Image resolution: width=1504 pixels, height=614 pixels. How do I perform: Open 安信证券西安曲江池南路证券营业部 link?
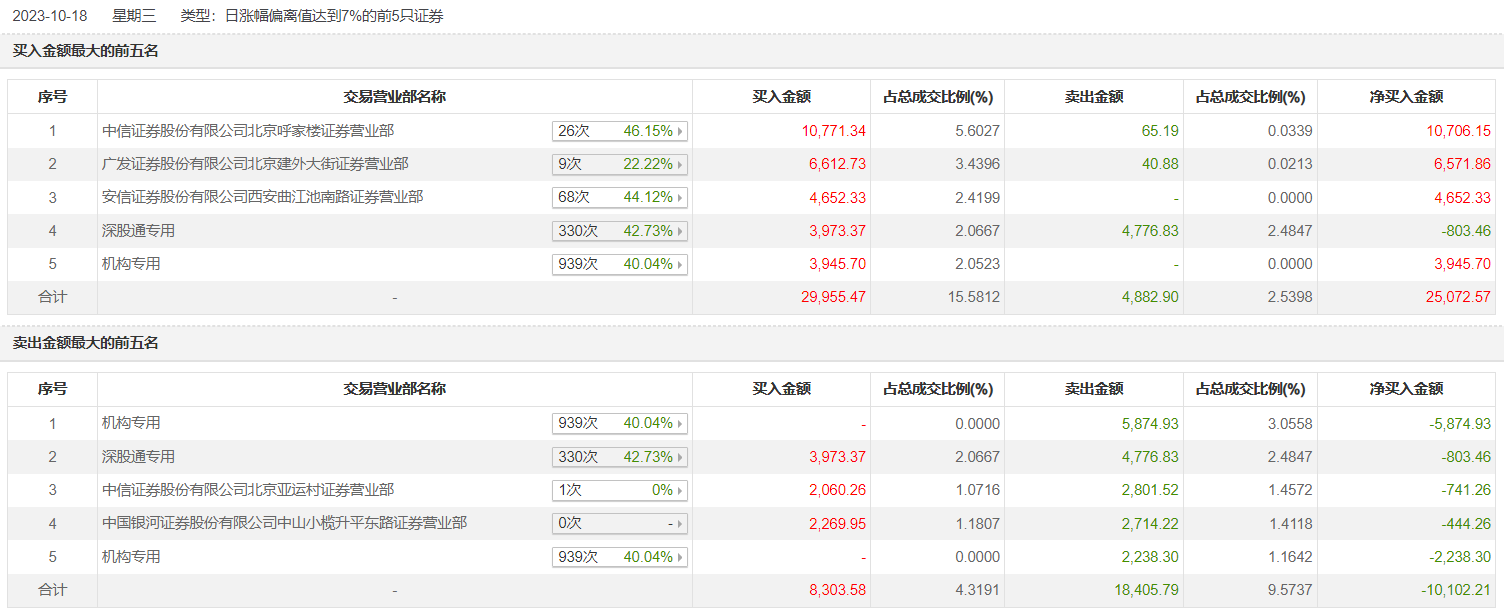point(262,197)
